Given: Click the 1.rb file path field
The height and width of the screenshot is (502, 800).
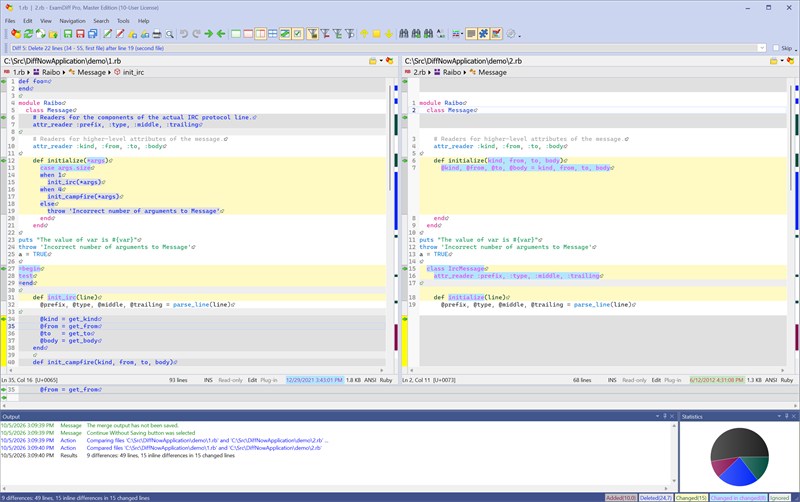Looking at the screenshot, I should [x=185, y=61].
